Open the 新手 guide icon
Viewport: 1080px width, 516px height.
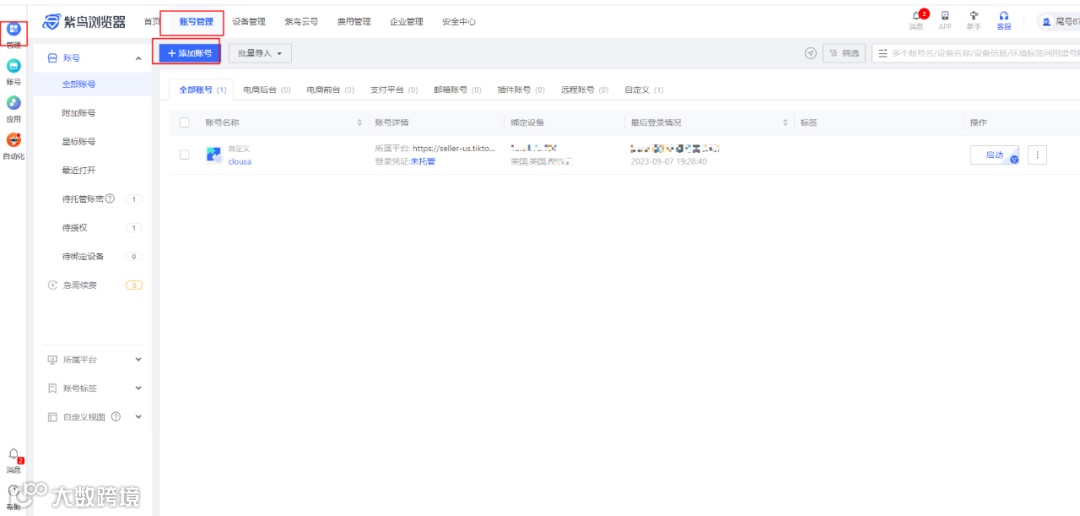point(974,20)
